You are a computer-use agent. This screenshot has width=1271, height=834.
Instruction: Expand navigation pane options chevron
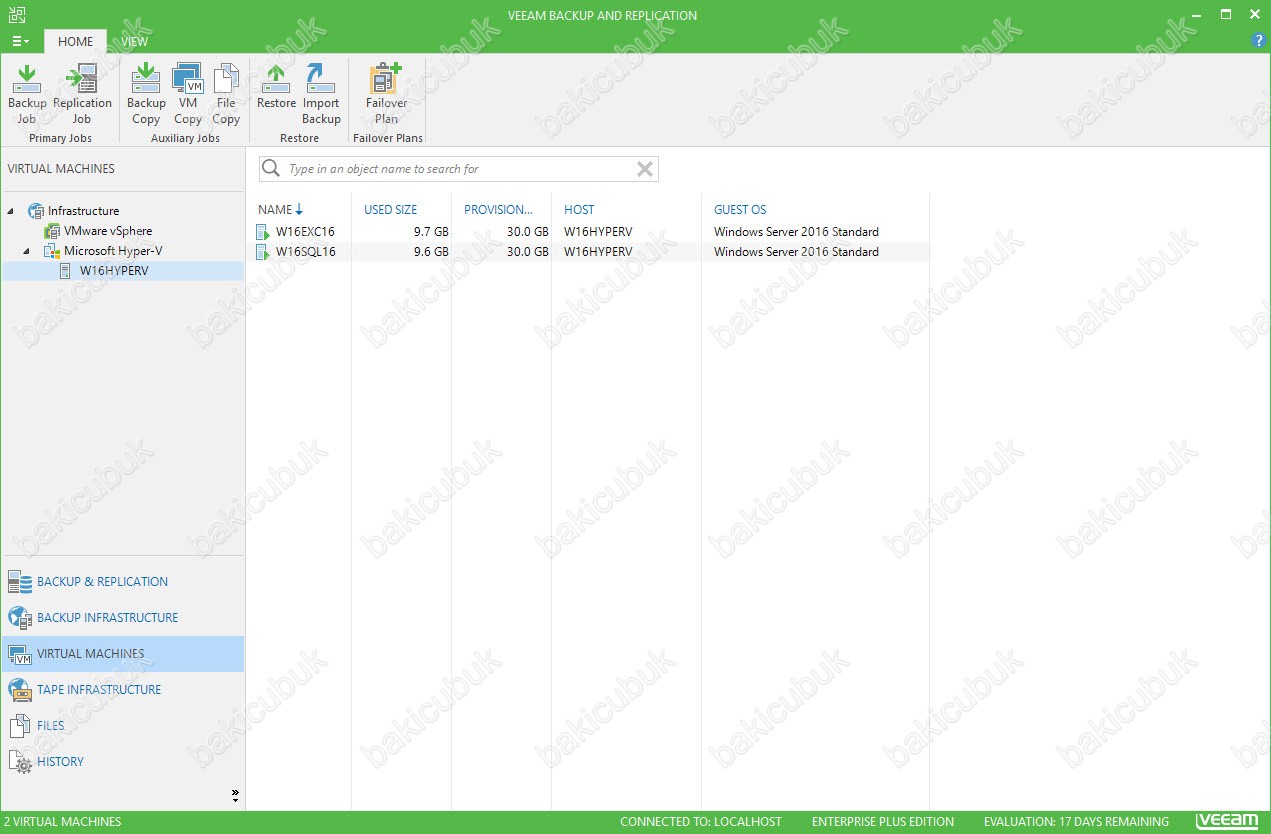(x=235, y=796)
